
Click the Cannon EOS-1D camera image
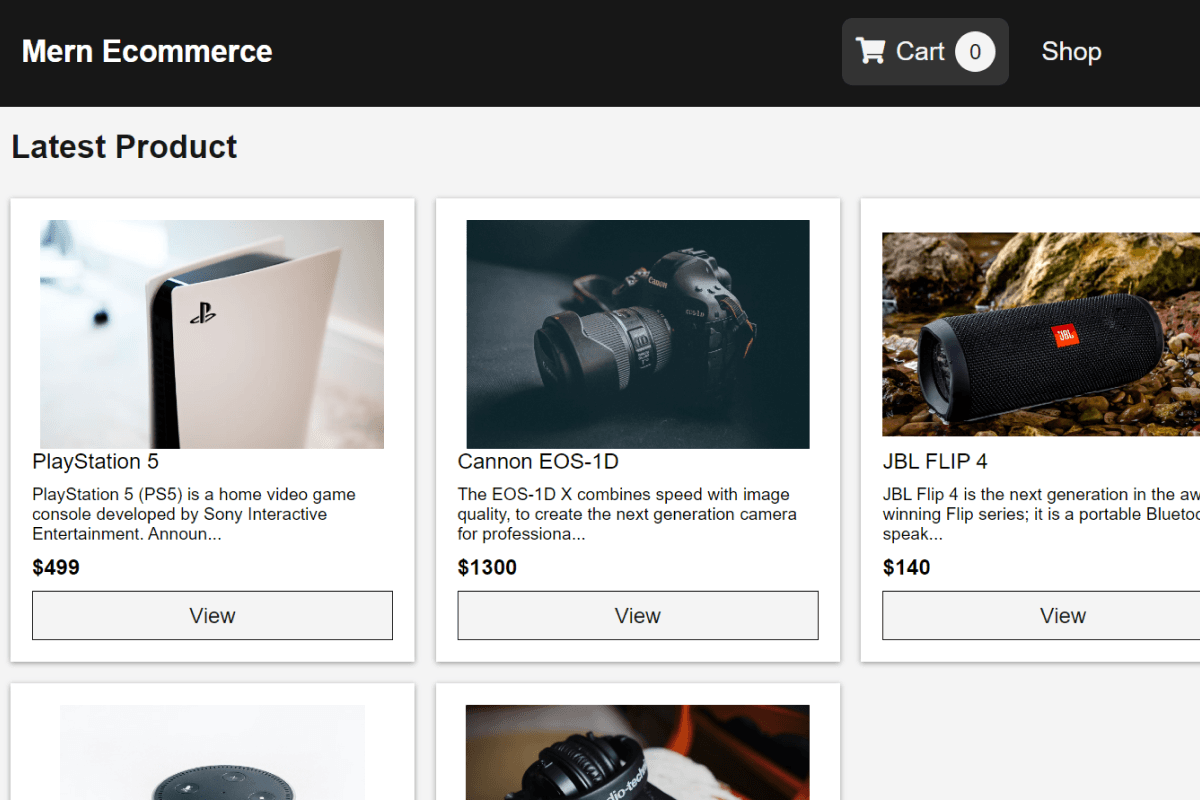[637, 334]
